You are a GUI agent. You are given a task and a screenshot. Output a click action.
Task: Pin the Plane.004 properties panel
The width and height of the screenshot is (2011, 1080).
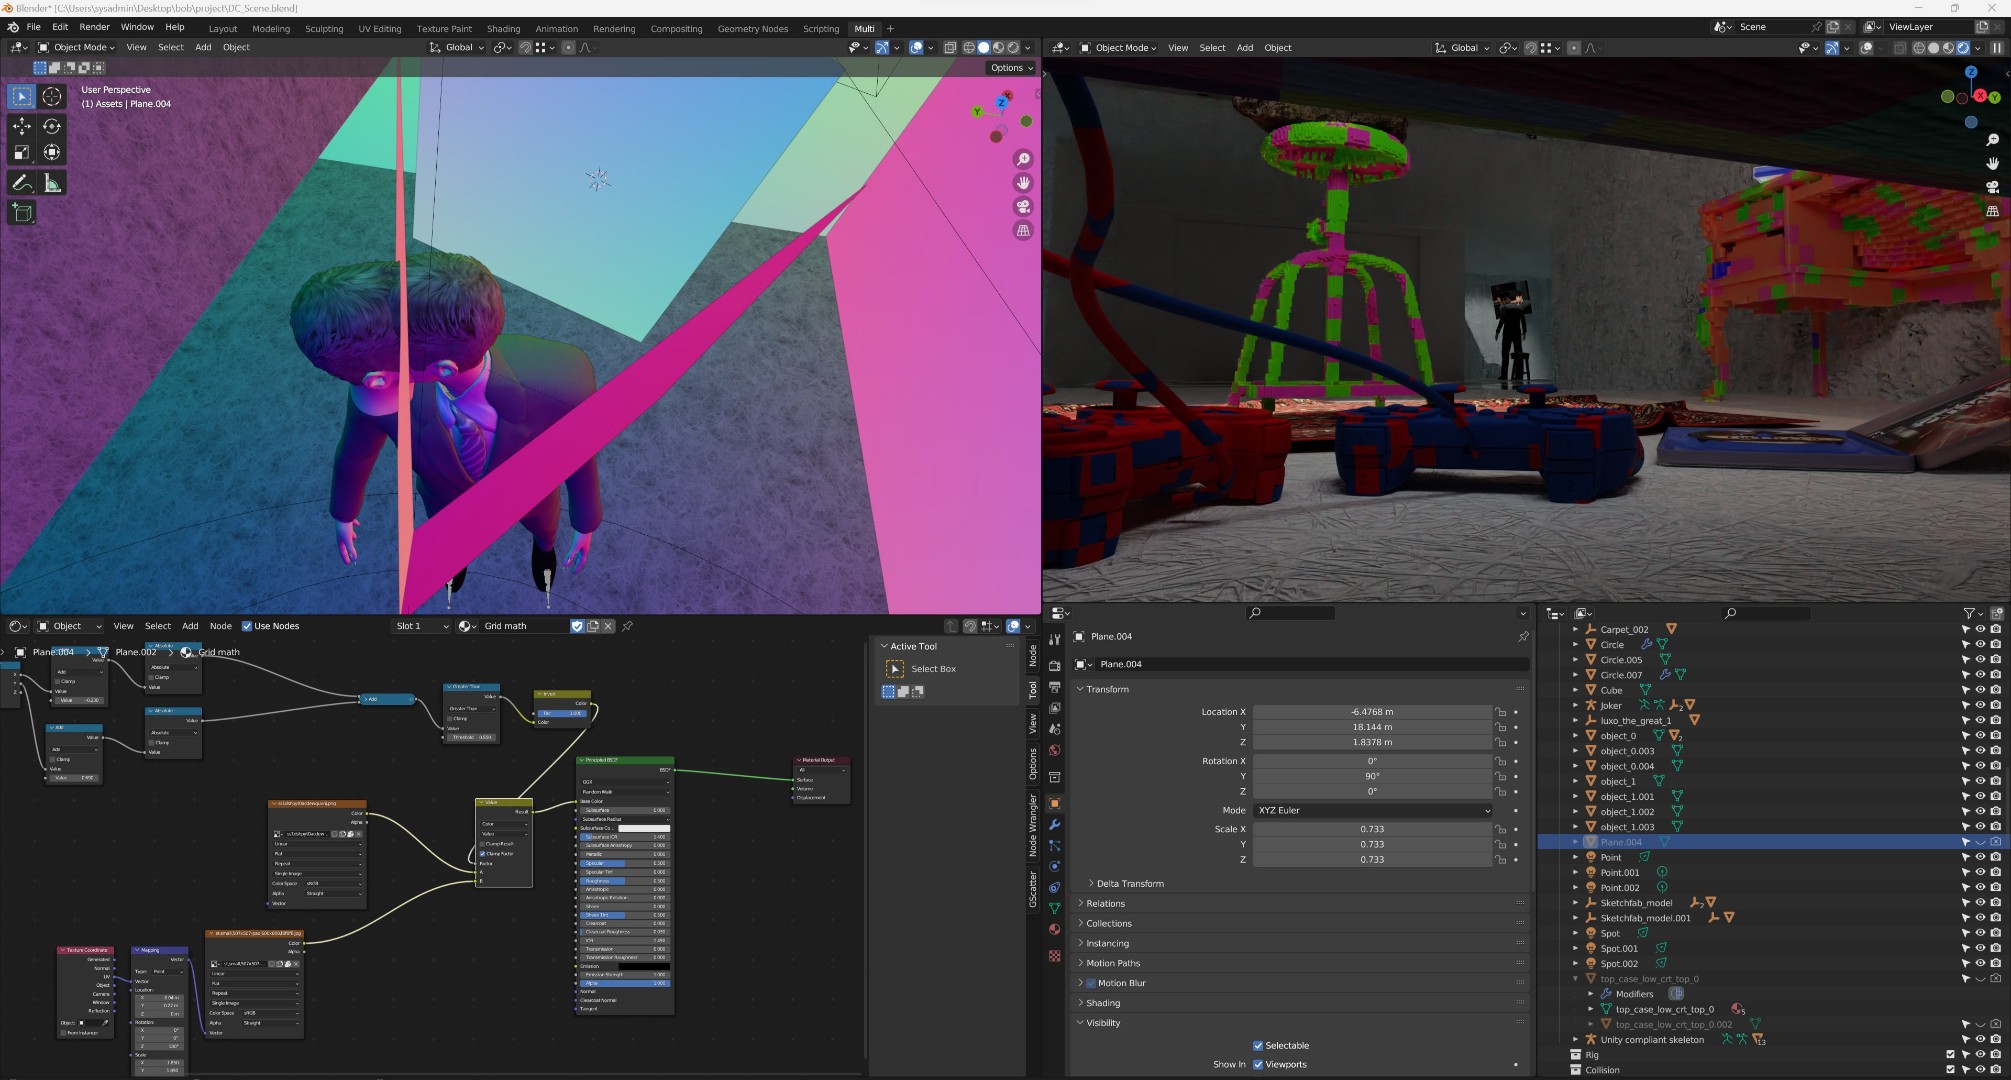point(1523,636)
